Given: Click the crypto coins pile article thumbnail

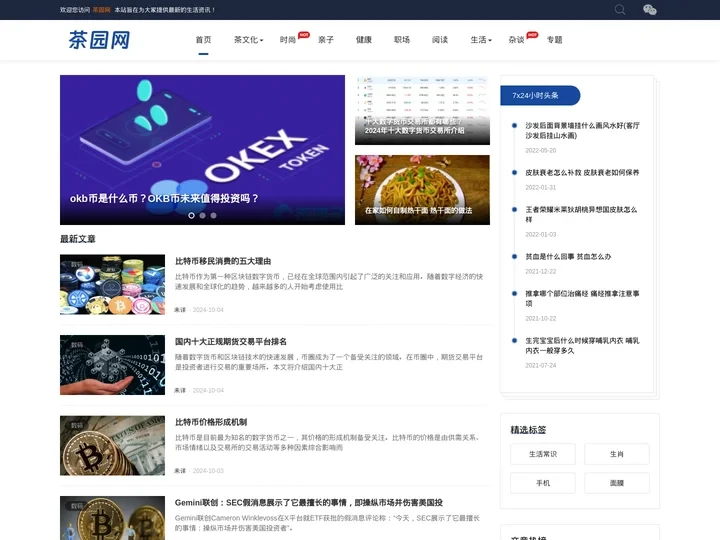Looking at the screenshot, I should pyautogui.click(x=112, y=284).
